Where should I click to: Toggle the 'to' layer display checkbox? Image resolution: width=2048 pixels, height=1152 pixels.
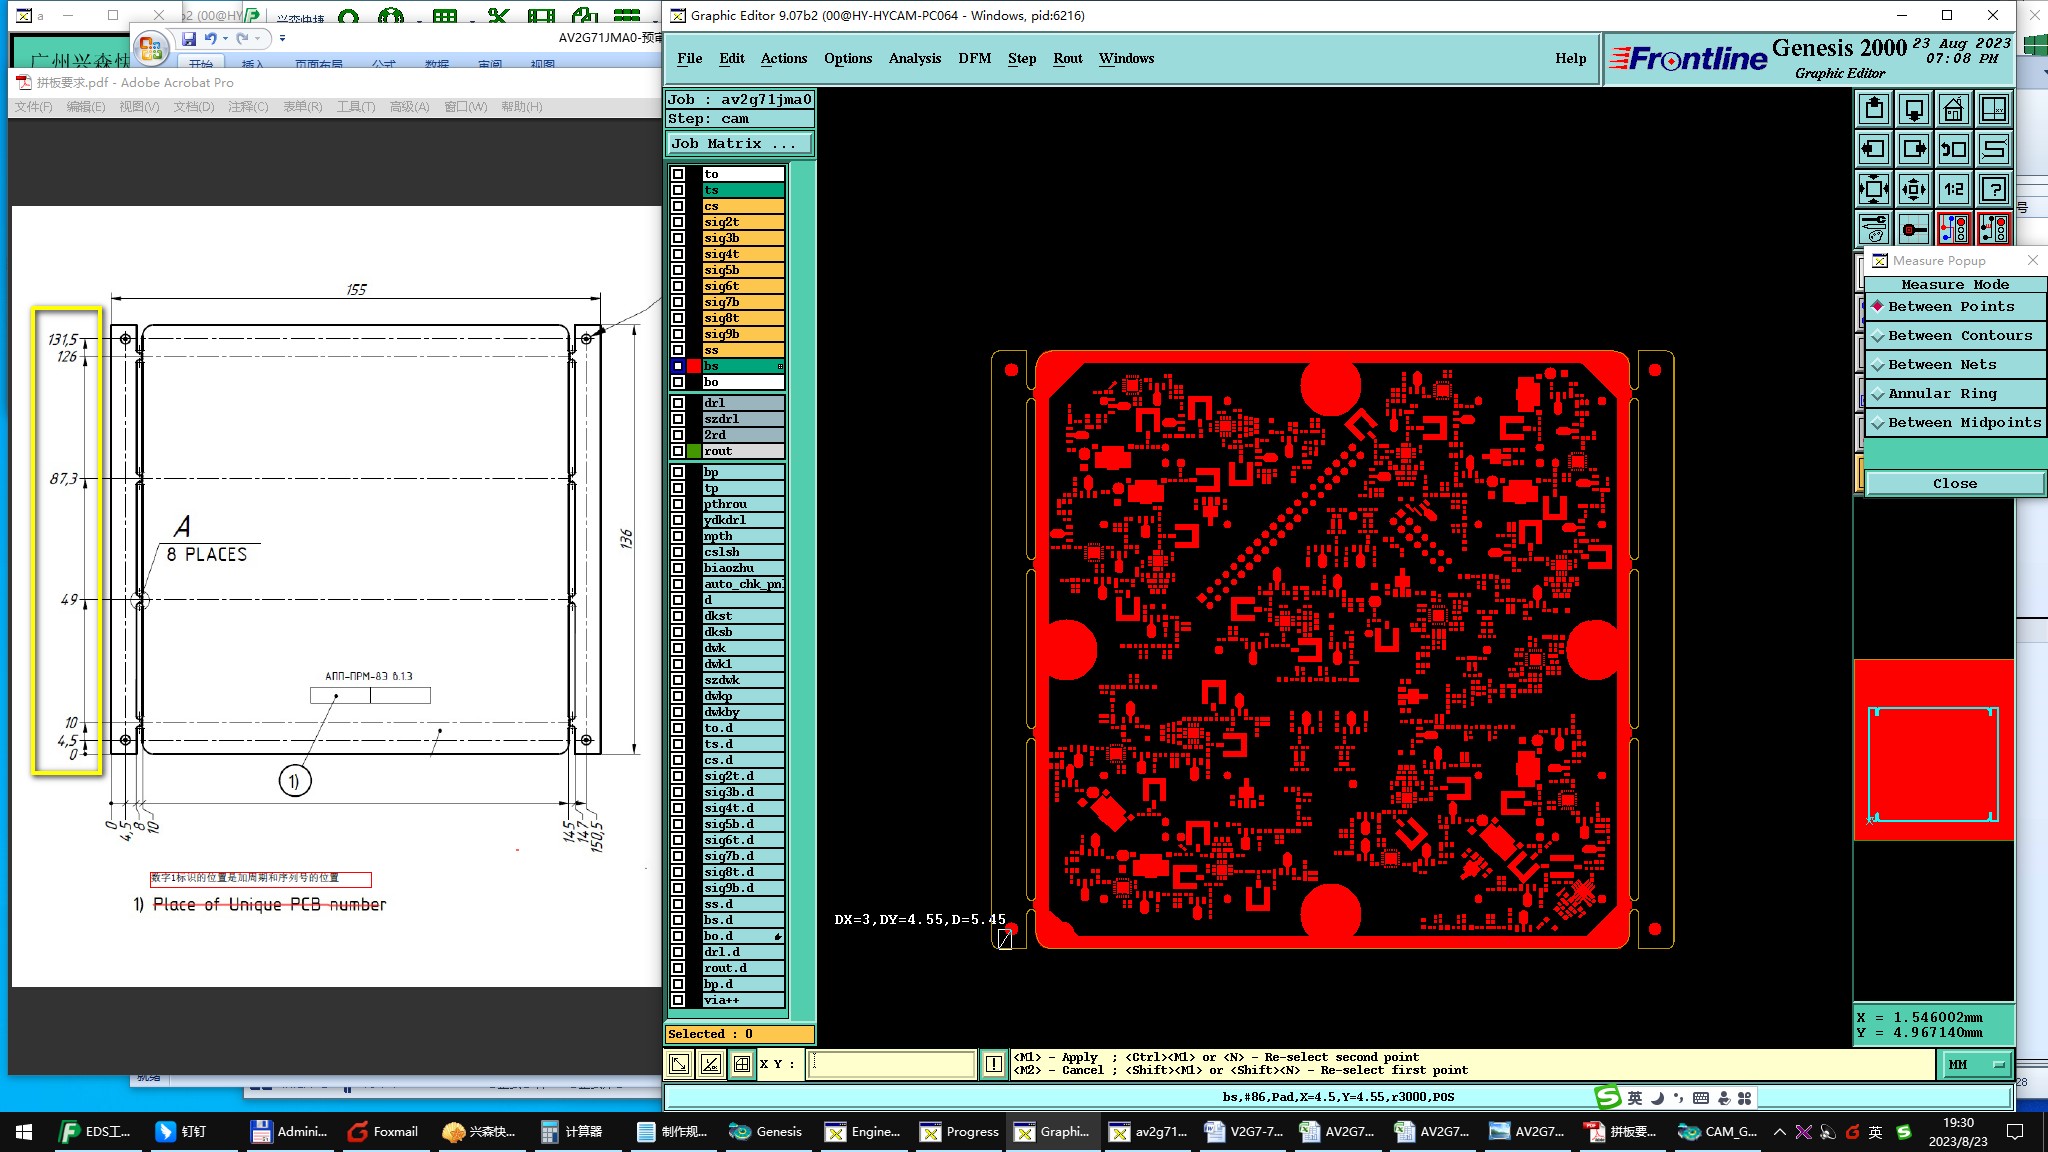[x=678, y=174]
